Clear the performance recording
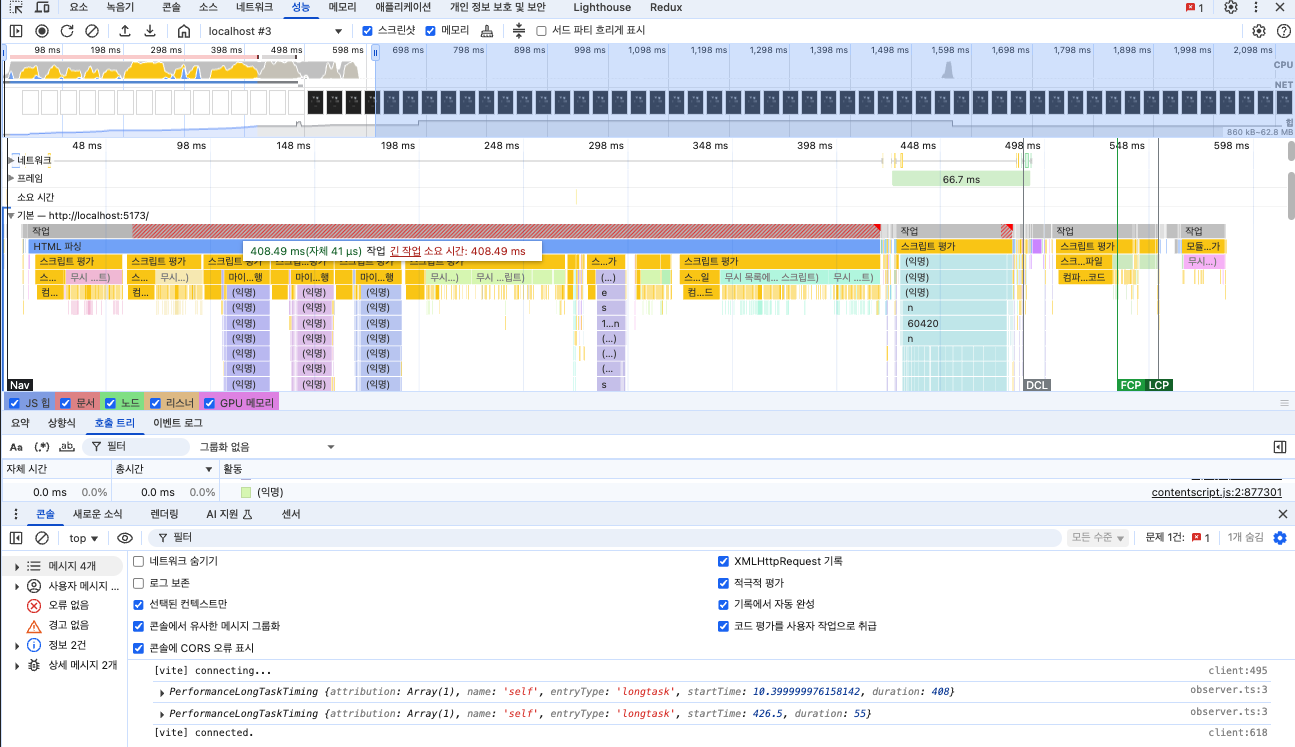Image resolution: width=1295 pixels, height=747 pixels. tap(92, 31)
